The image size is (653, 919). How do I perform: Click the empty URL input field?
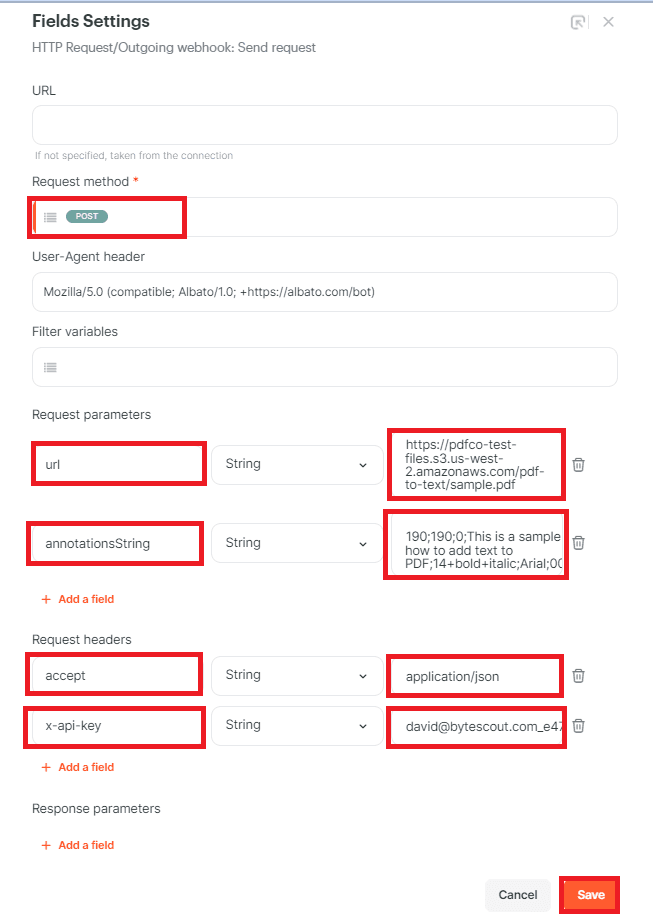[x=323, y=125]
